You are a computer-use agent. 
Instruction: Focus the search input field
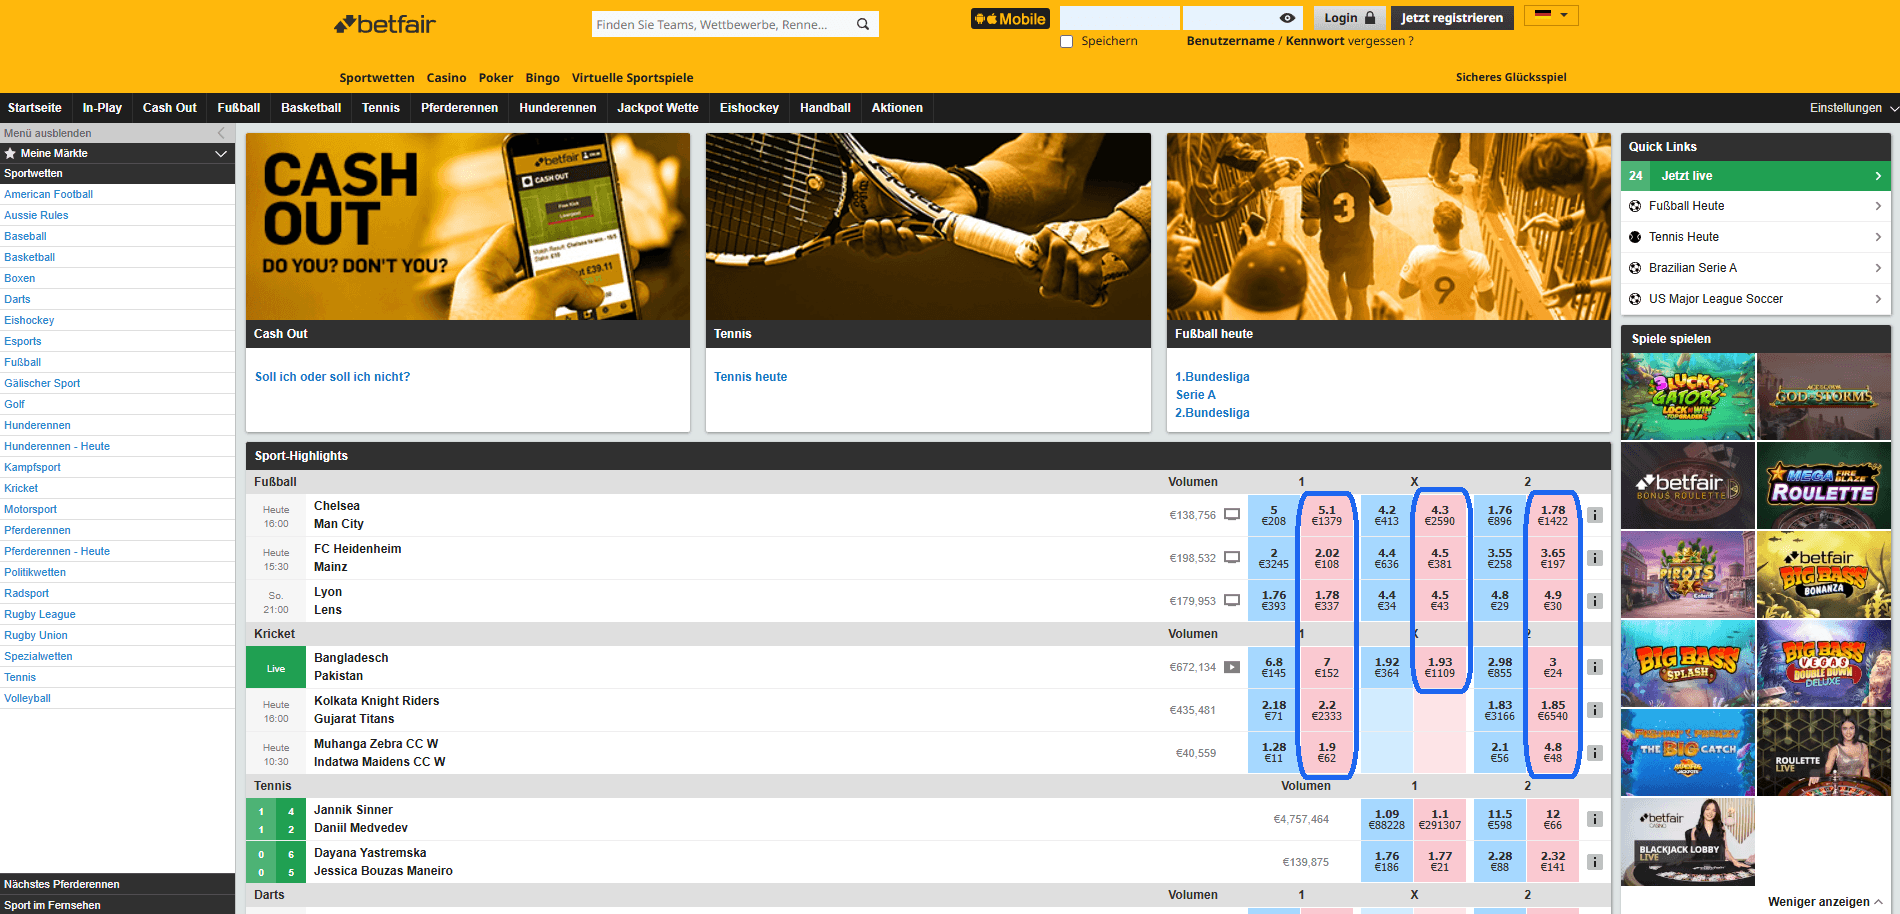pos(722,24)
